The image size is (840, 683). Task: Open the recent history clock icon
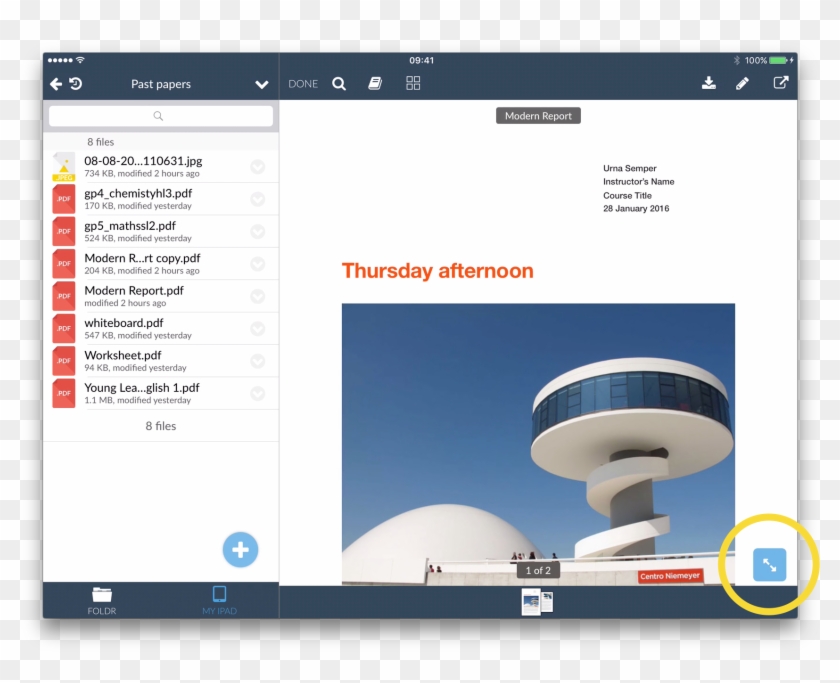click(75, 85)
